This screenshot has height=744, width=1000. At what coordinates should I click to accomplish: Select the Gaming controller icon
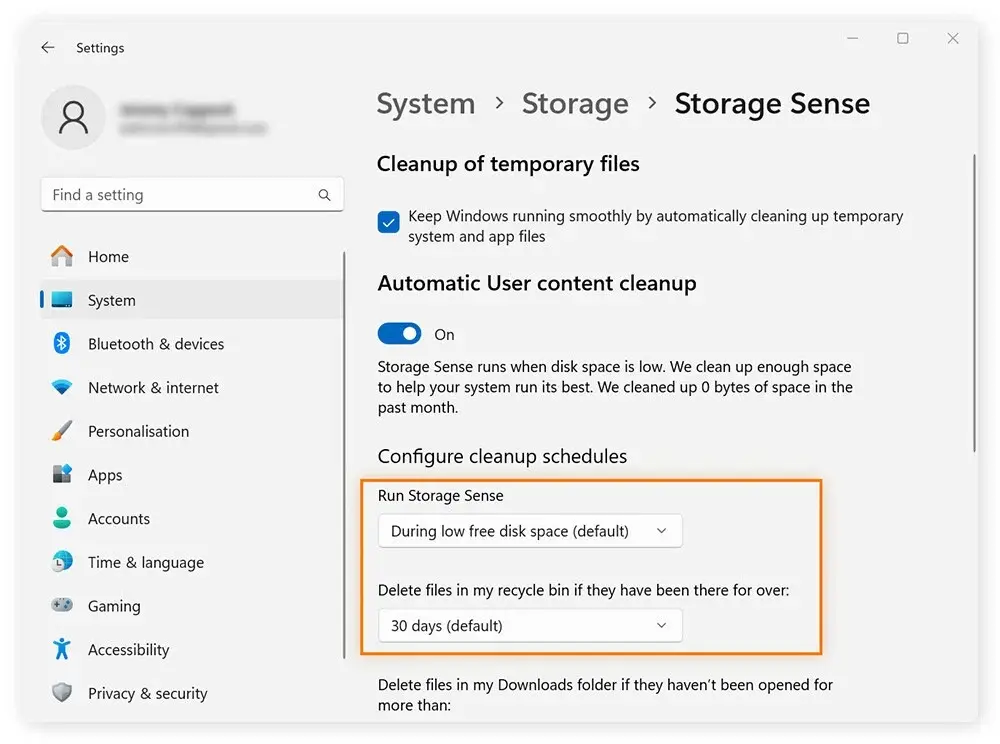(62, 606)
